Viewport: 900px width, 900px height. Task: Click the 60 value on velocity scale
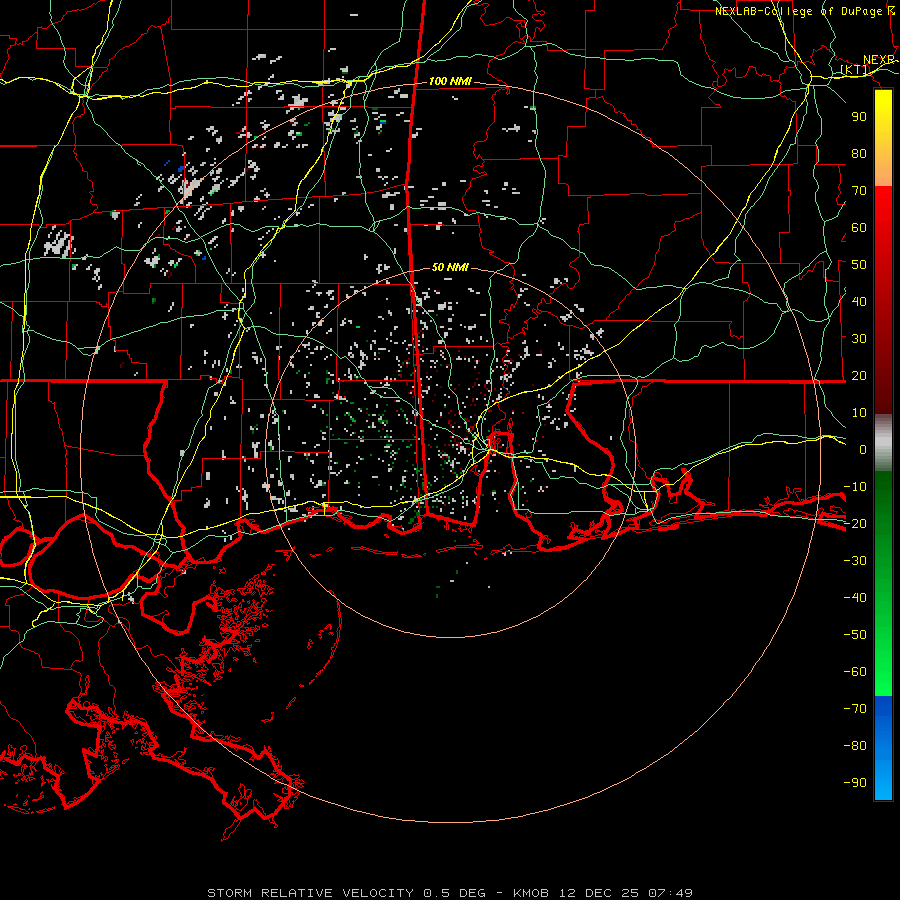(859, 228)
